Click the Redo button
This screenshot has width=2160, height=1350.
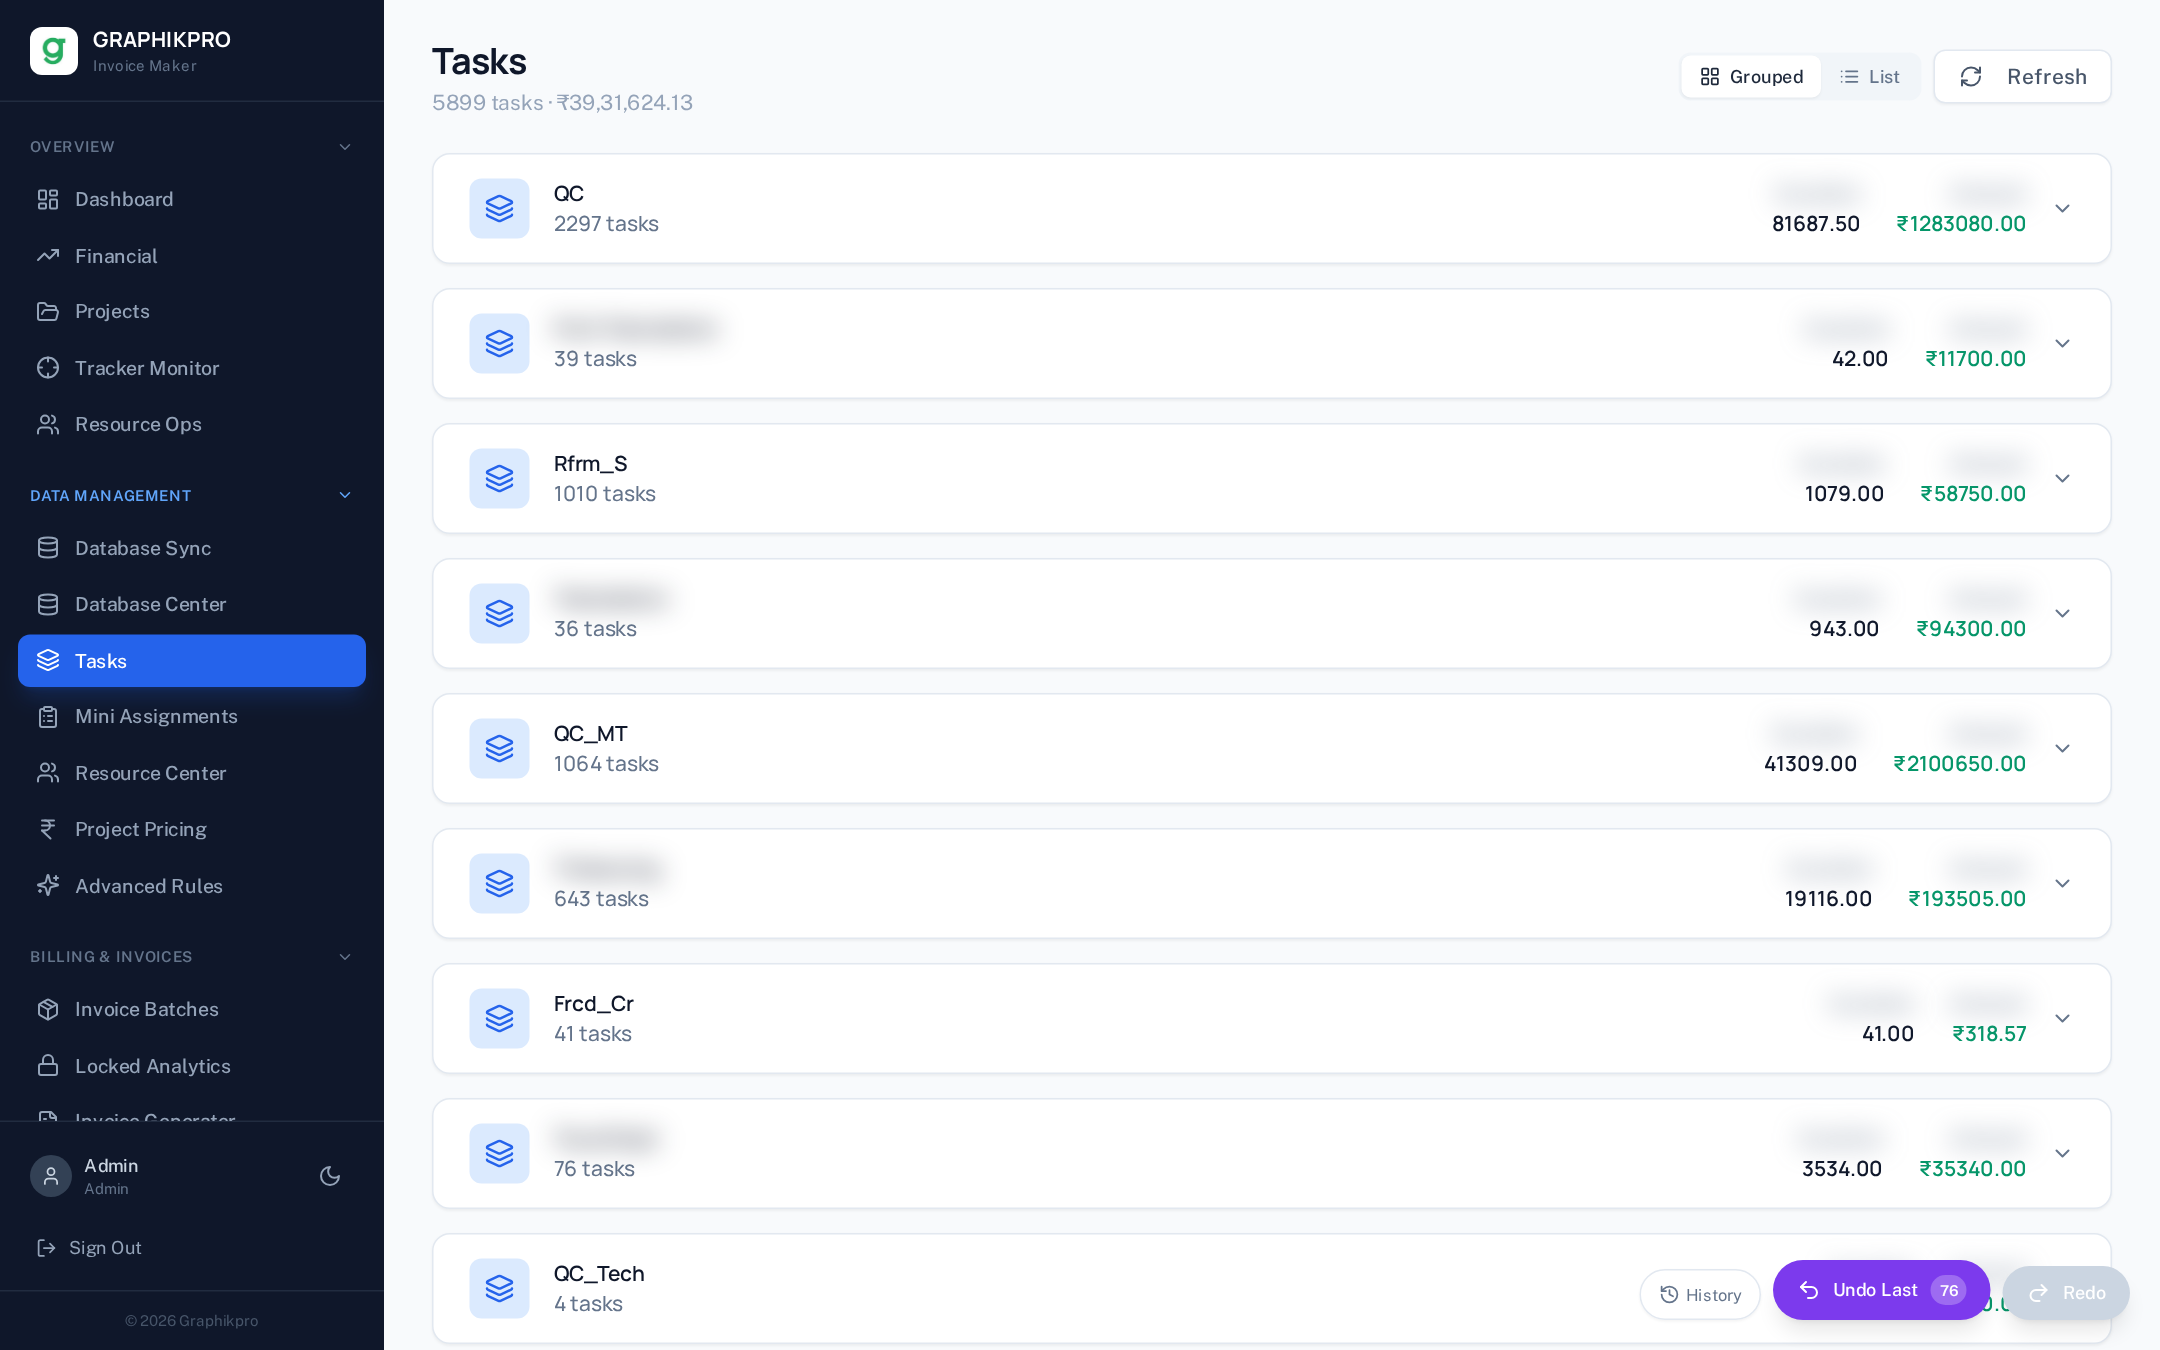2066,1293
